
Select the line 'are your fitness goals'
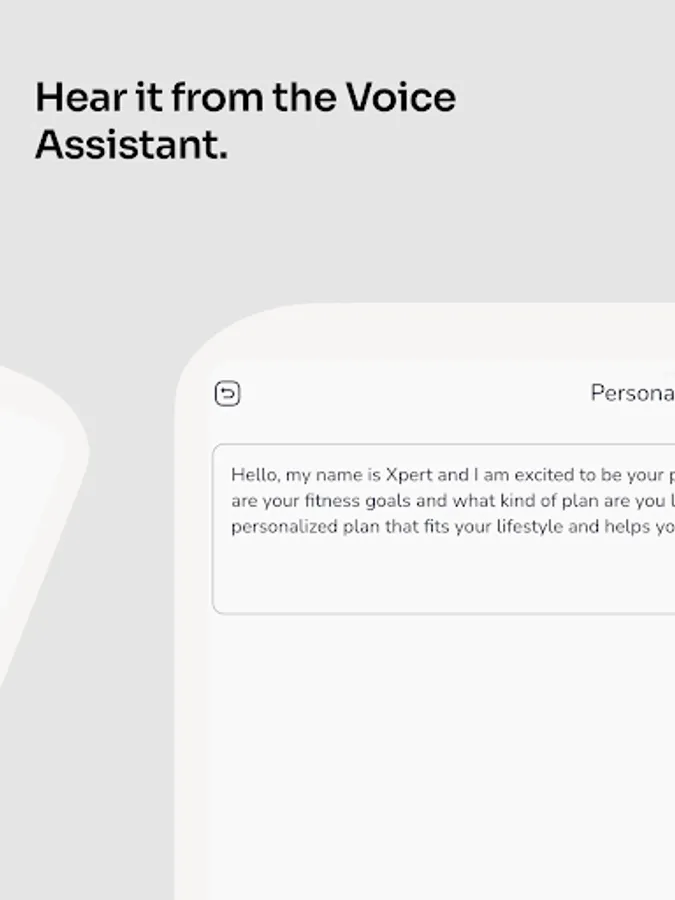click(453, 501)
